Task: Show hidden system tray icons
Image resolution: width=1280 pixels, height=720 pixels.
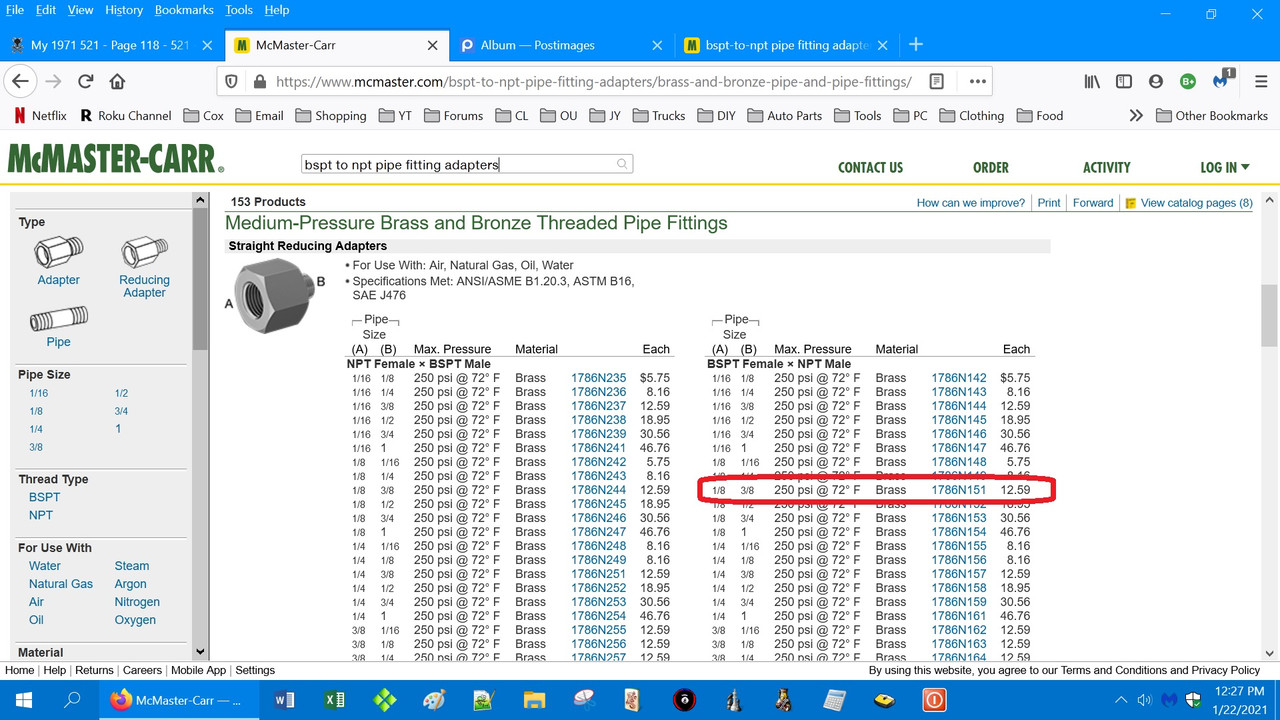Action: coord(1121,700)
